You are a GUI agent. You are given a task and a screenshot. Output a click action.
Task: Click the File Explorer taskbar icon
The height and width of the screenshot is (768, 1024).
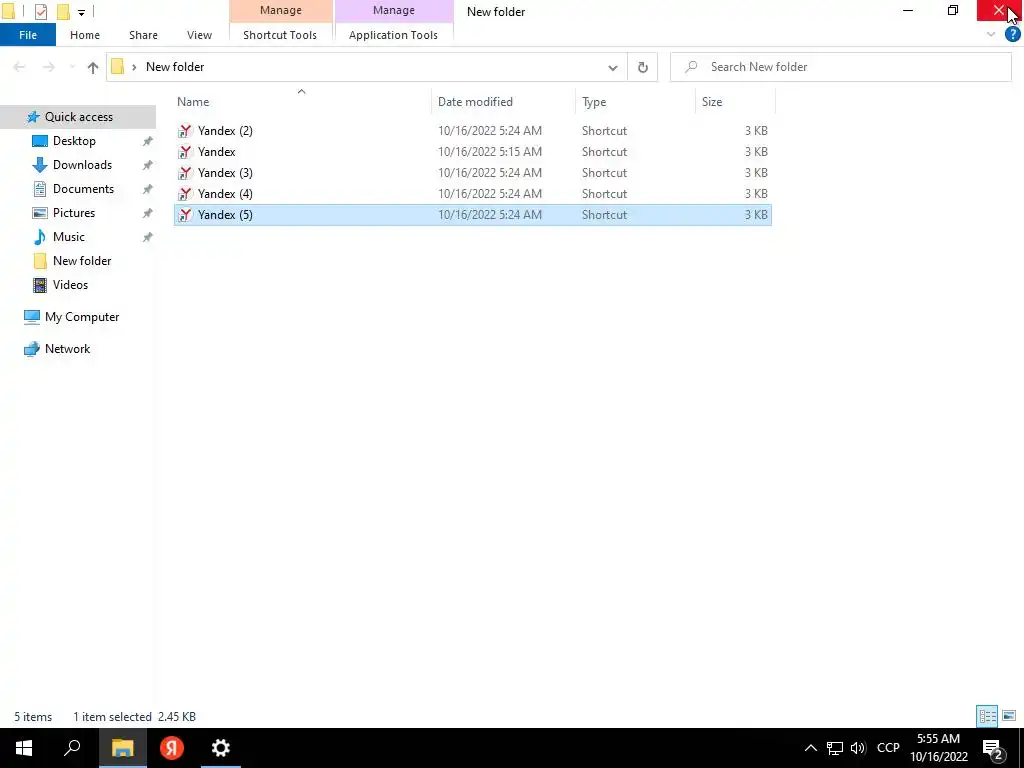coord(122,748)
